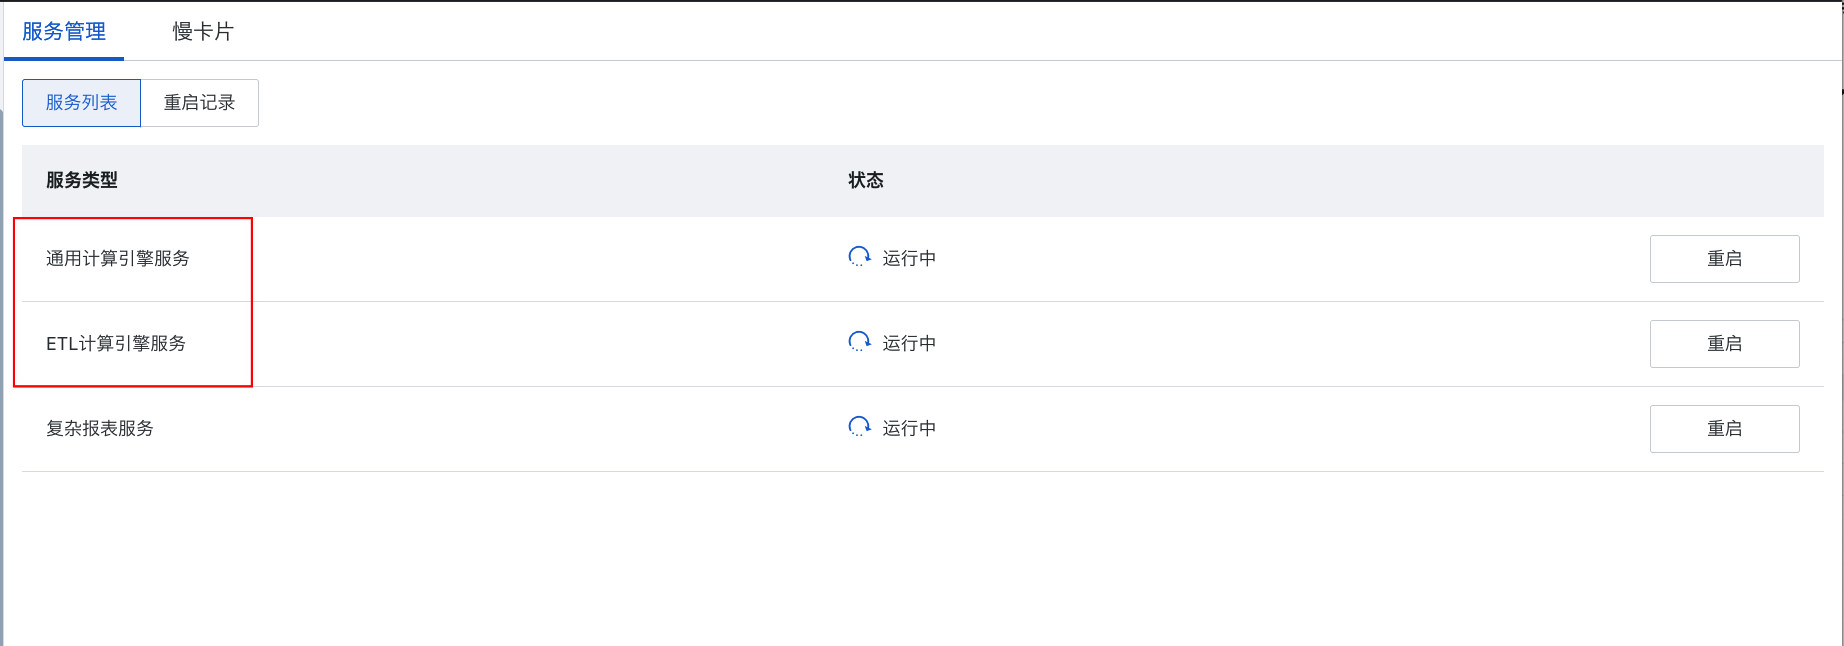Restart the 通用计算引擎服务 service
Viewport: 1844px width, 646px height.
pyautogui.click(x=1724, y=259)
